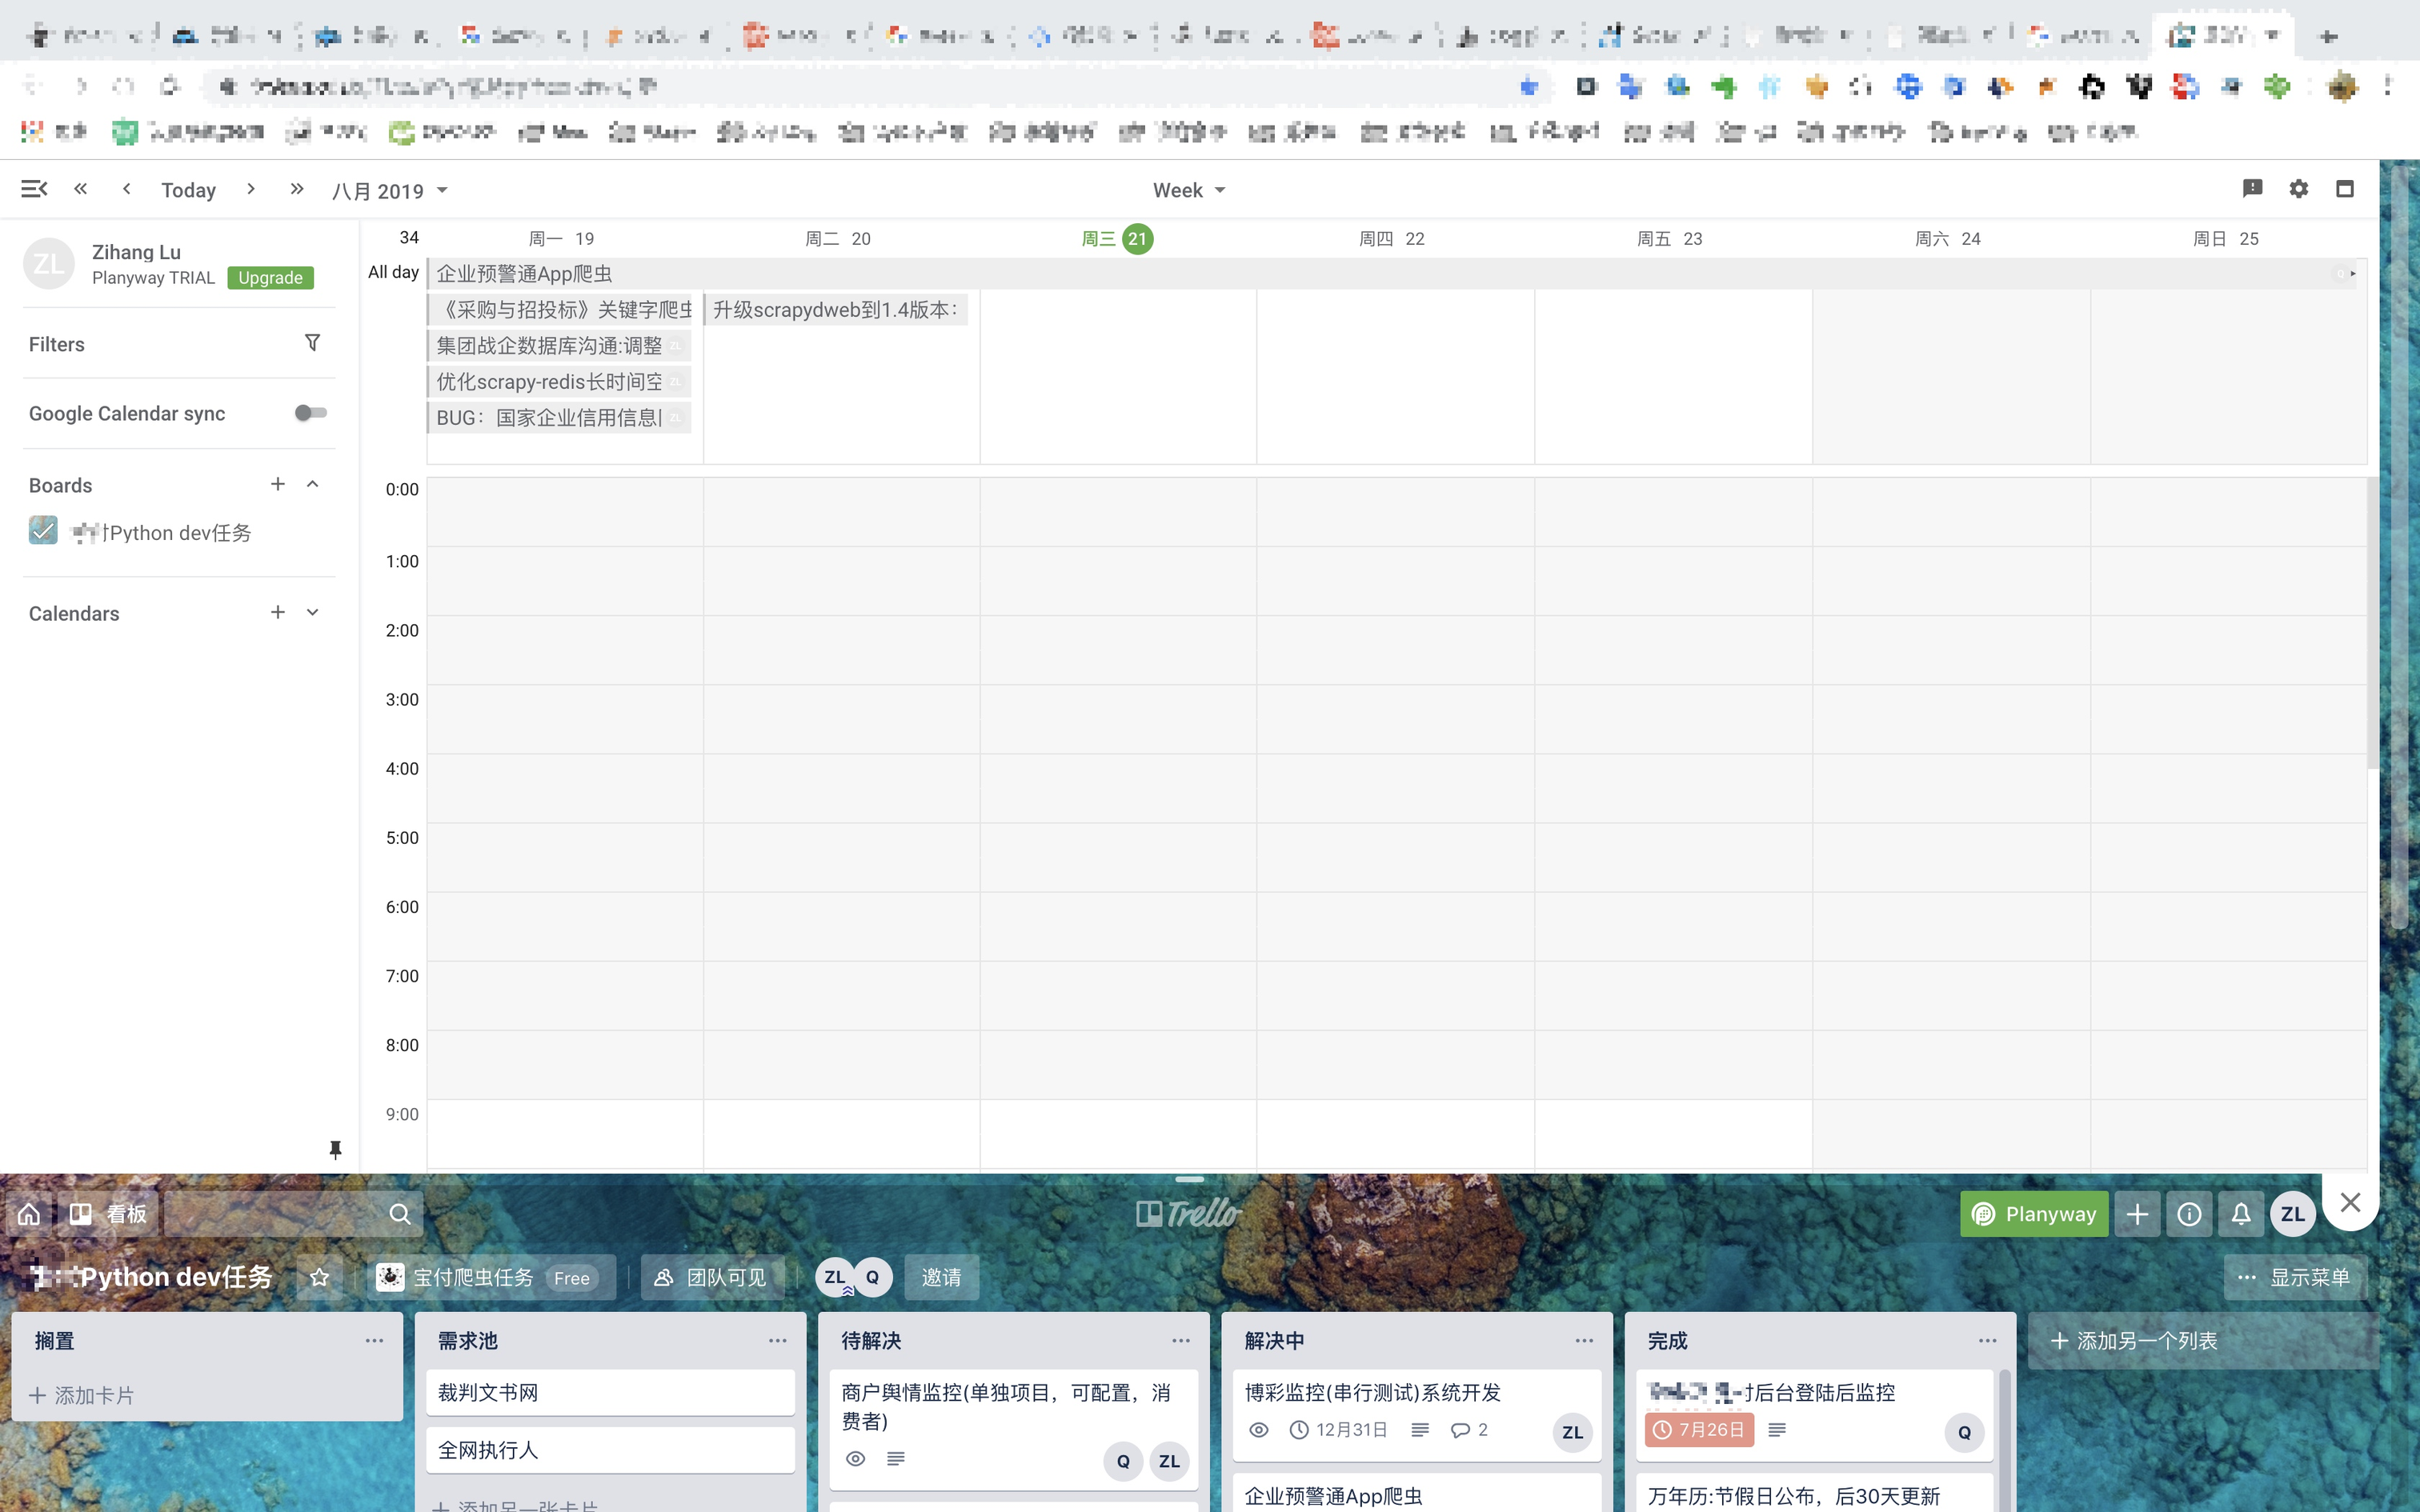Open Planyway settings gear icon
Viewport: 2420px width, 1512px height.
2298,189
